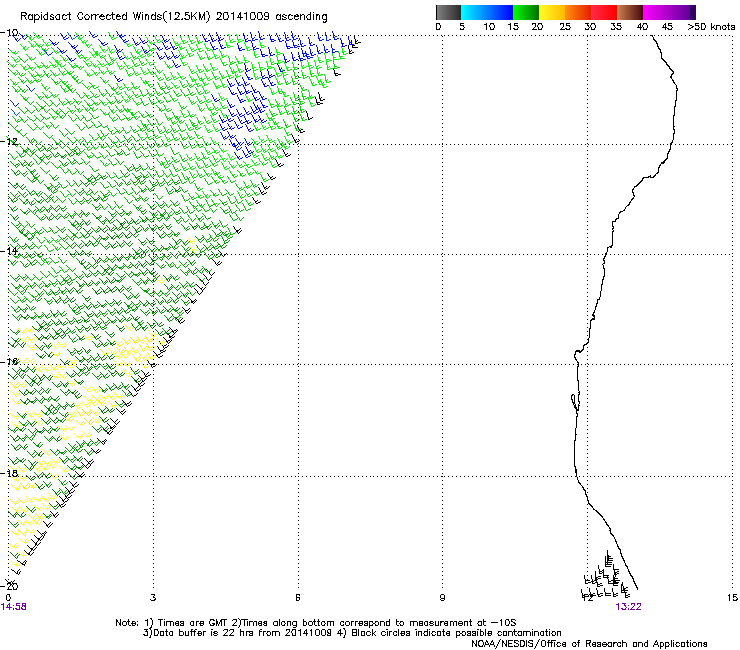740x650 pixels.
Task: Click the yellow 20-25 knots legend segment
Action: point(552,12)
